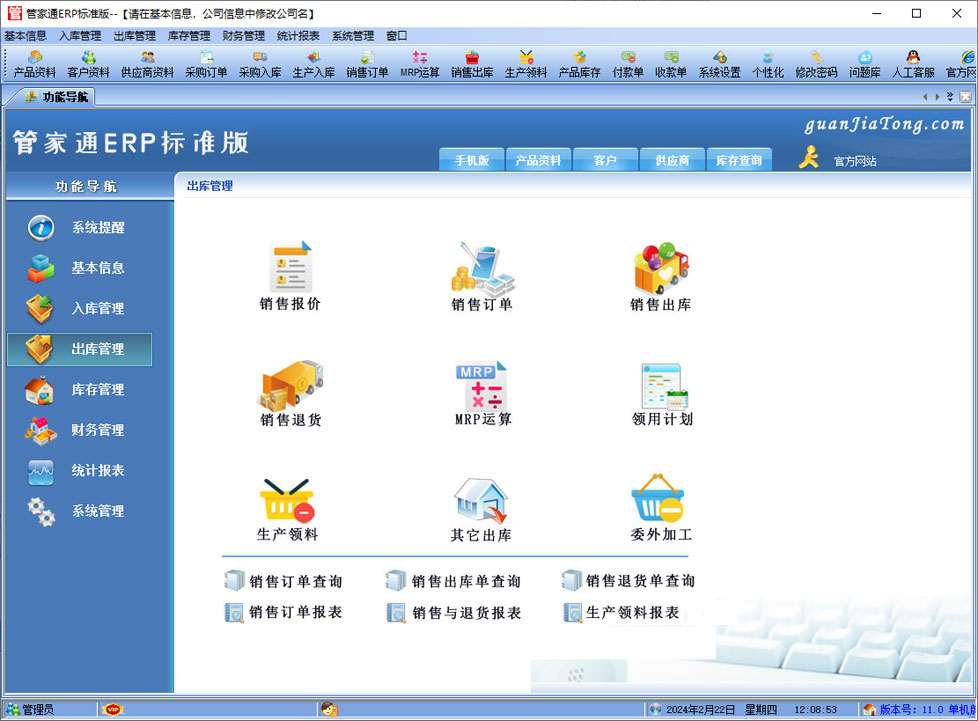
Task: Click the 其它出库 house icon
Action: coord(481,500)
